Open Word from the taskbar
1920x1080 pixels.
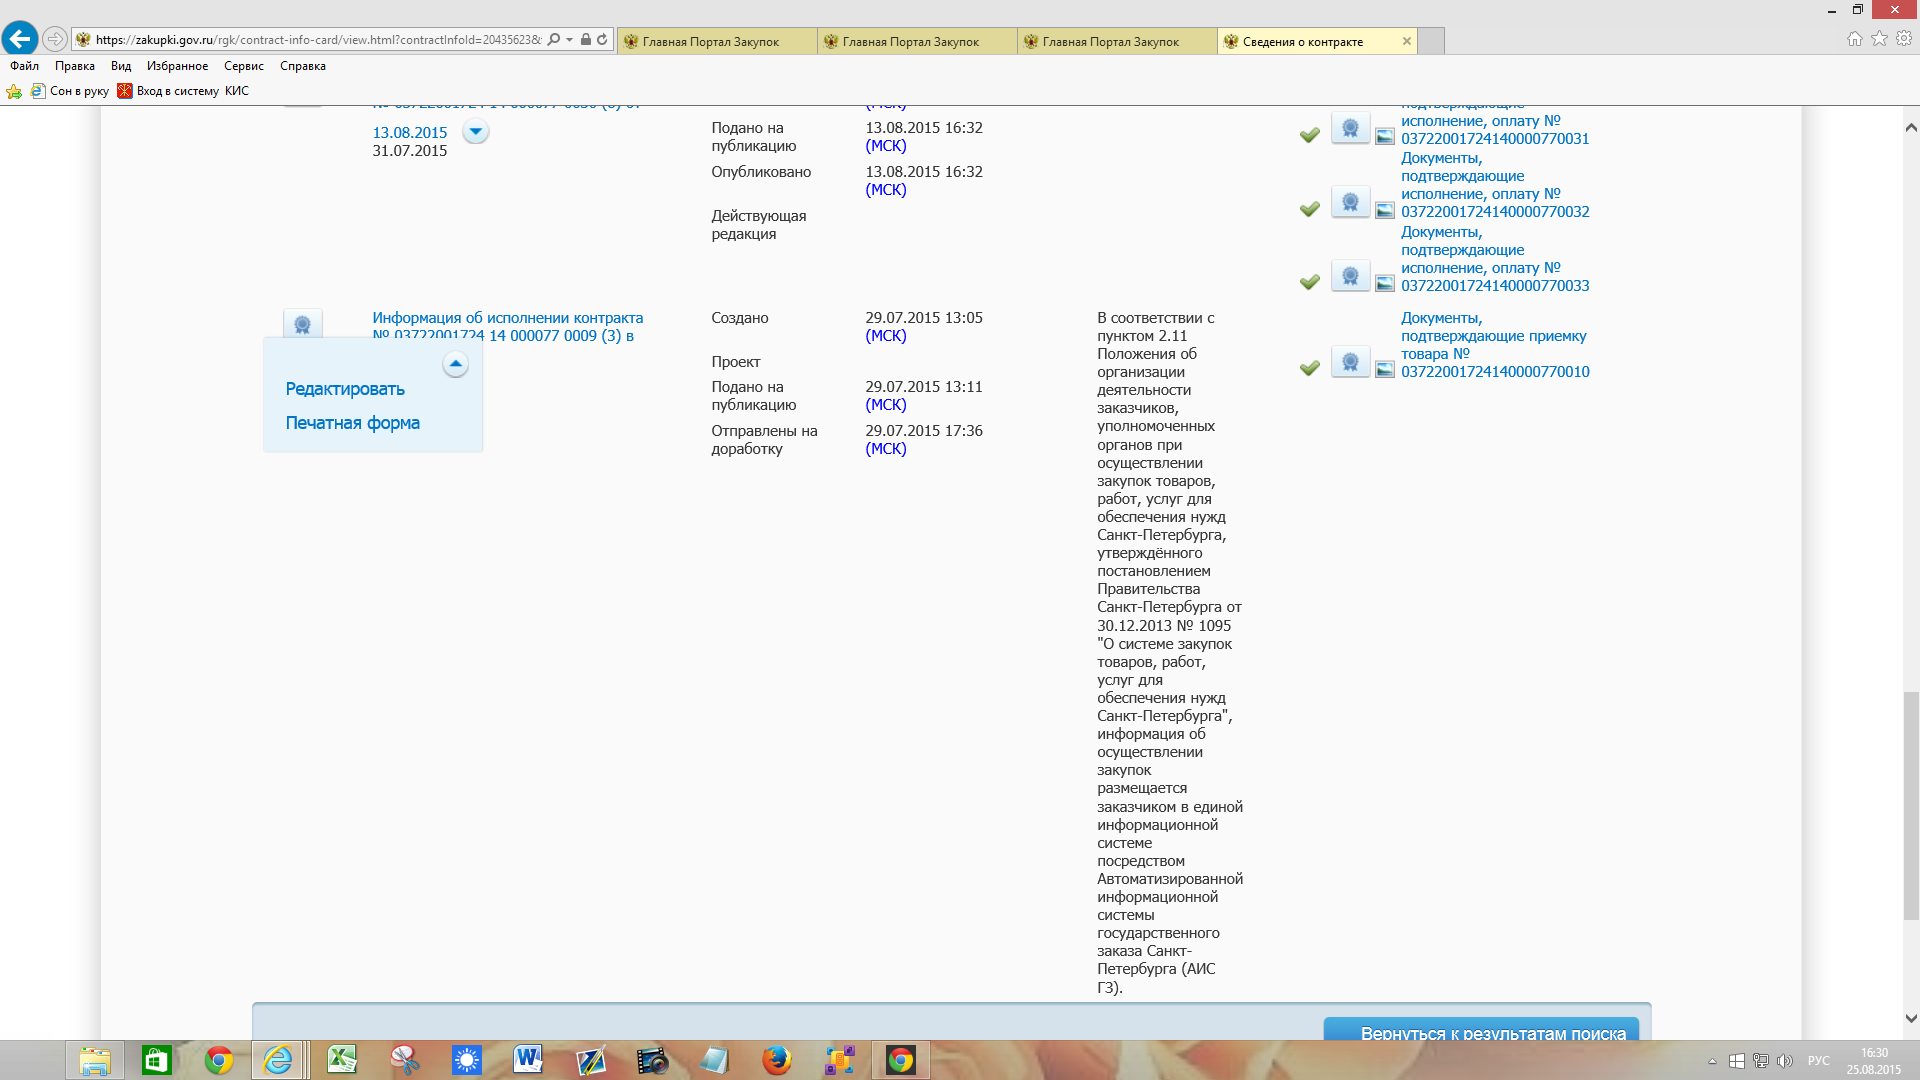tap(528, 1060)
